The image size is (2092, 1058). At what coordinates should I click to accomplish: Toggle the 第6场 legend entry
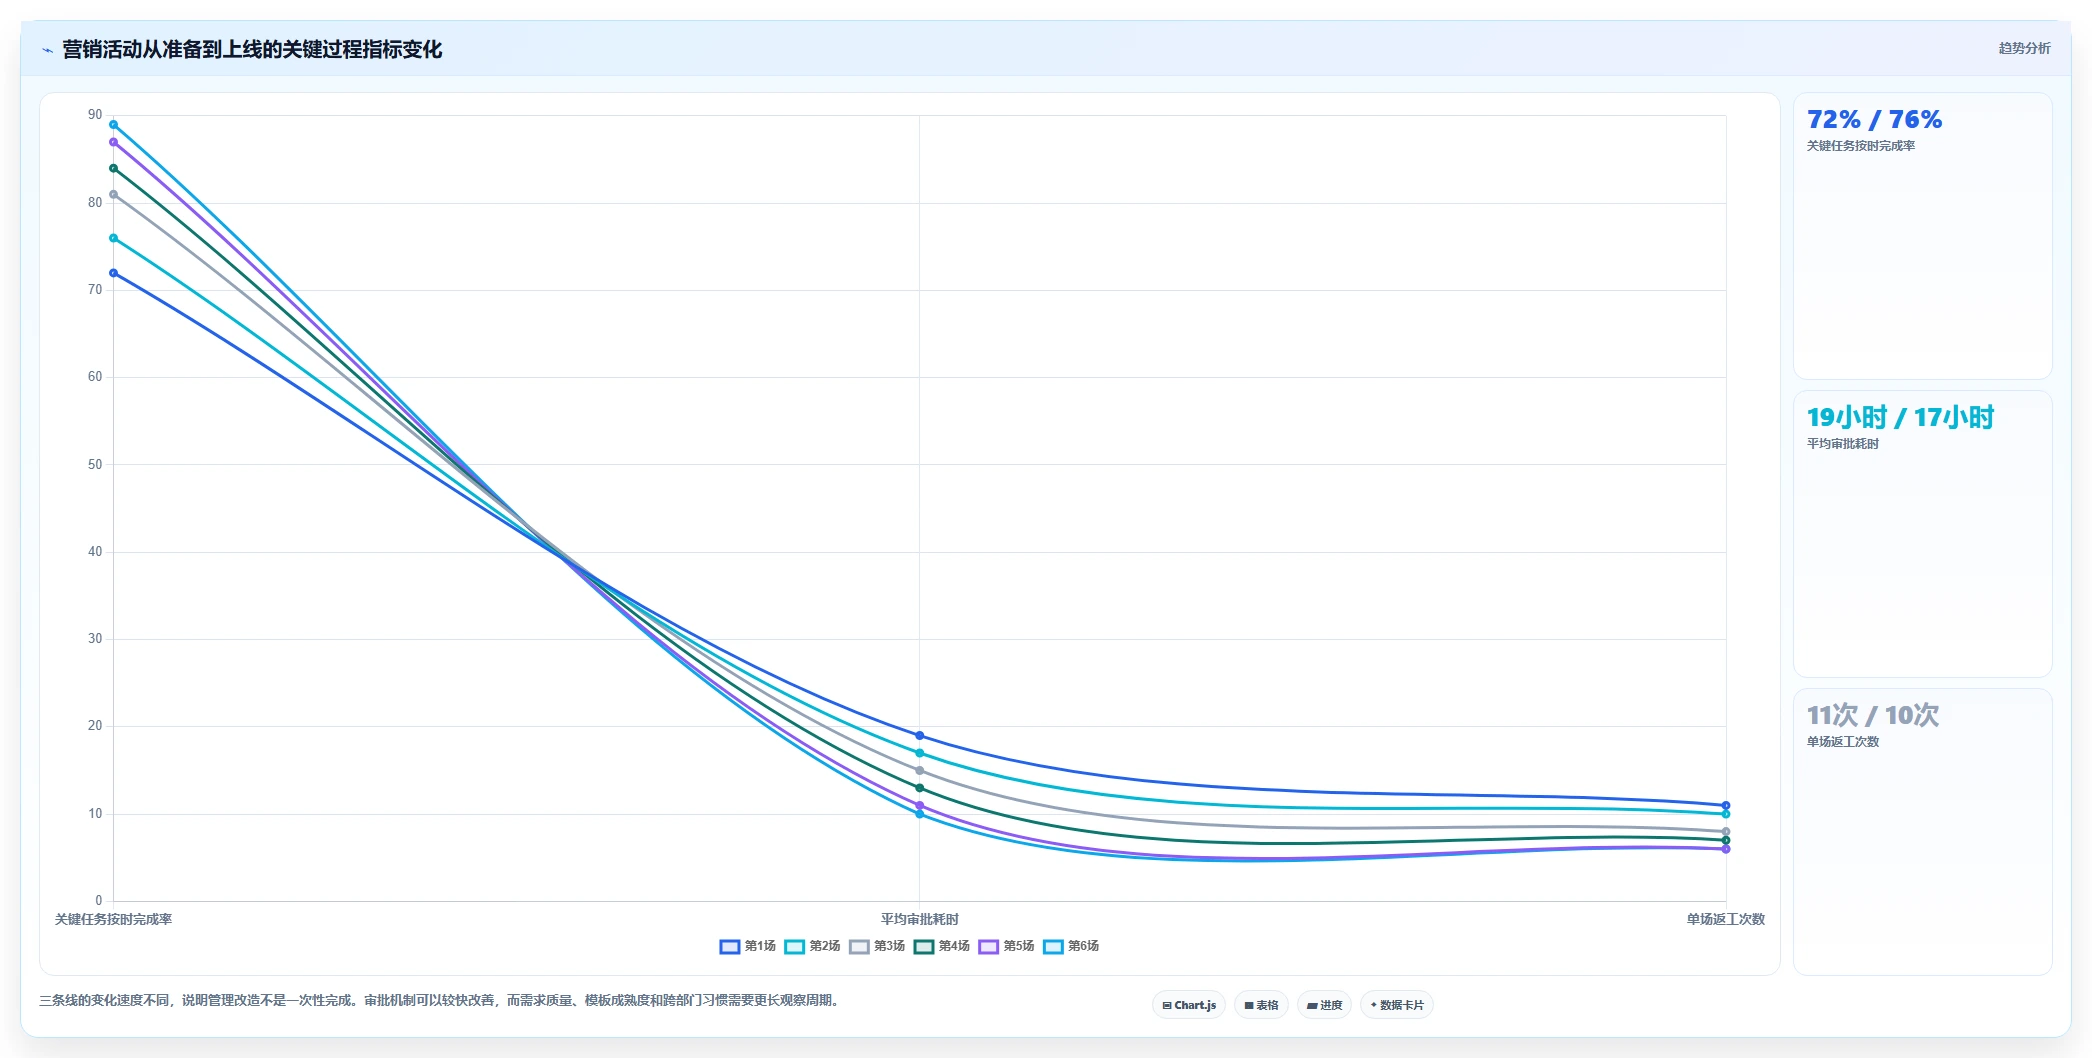[1071, 946]
